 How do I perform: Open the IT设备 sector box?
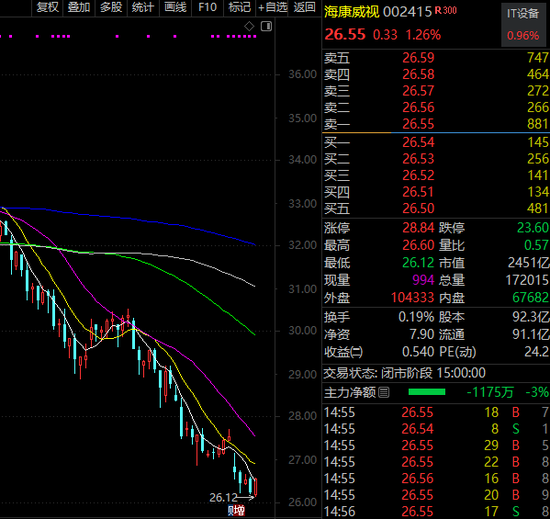(x=523, y=25)
